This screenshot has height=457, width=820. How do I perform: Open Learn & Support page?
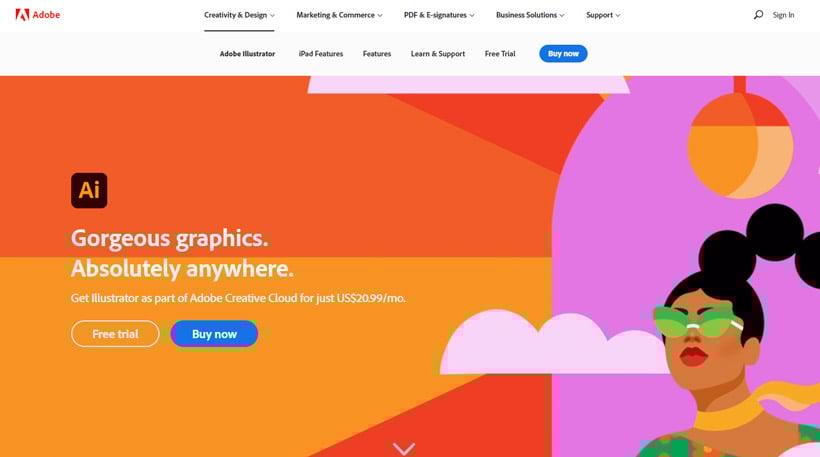tap(438, 54)
